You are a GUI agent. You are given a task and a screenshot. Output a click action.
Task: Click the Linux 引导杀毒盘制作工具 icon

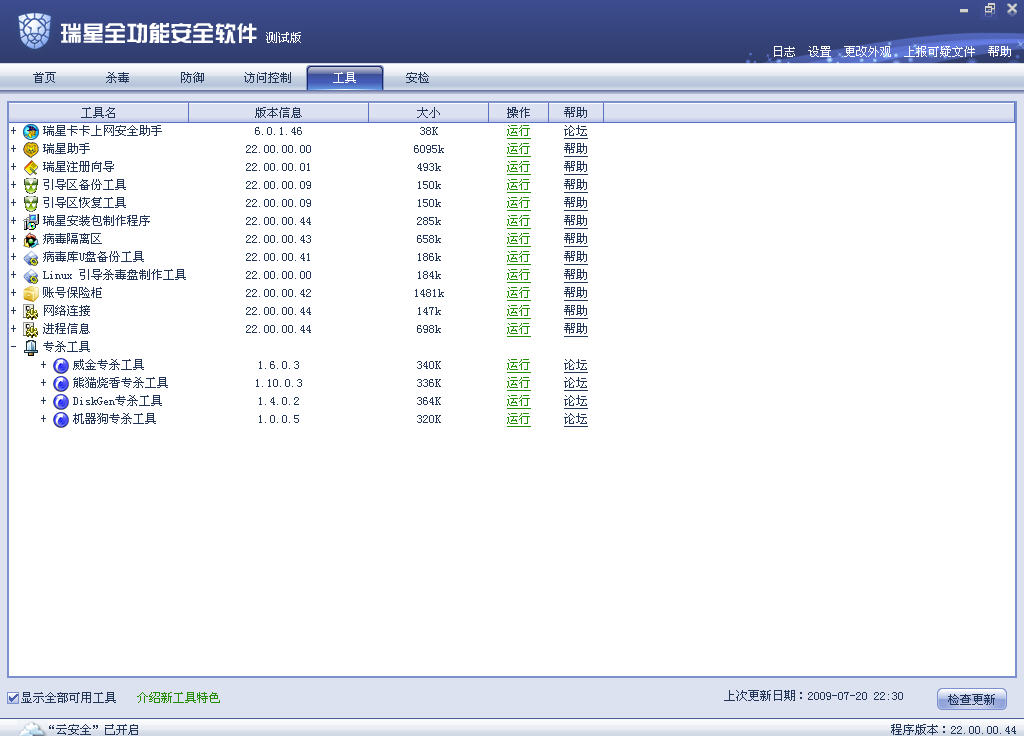coord(31,276)
